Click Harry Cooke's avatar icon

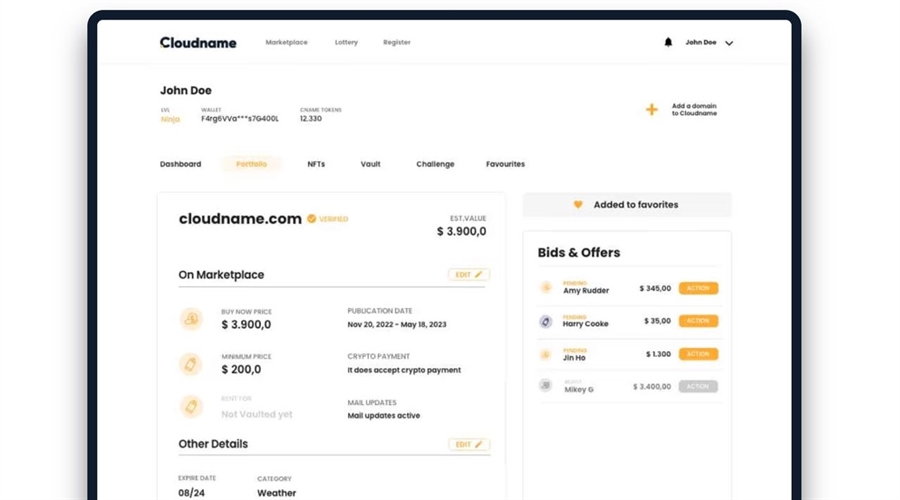[546, 321]
